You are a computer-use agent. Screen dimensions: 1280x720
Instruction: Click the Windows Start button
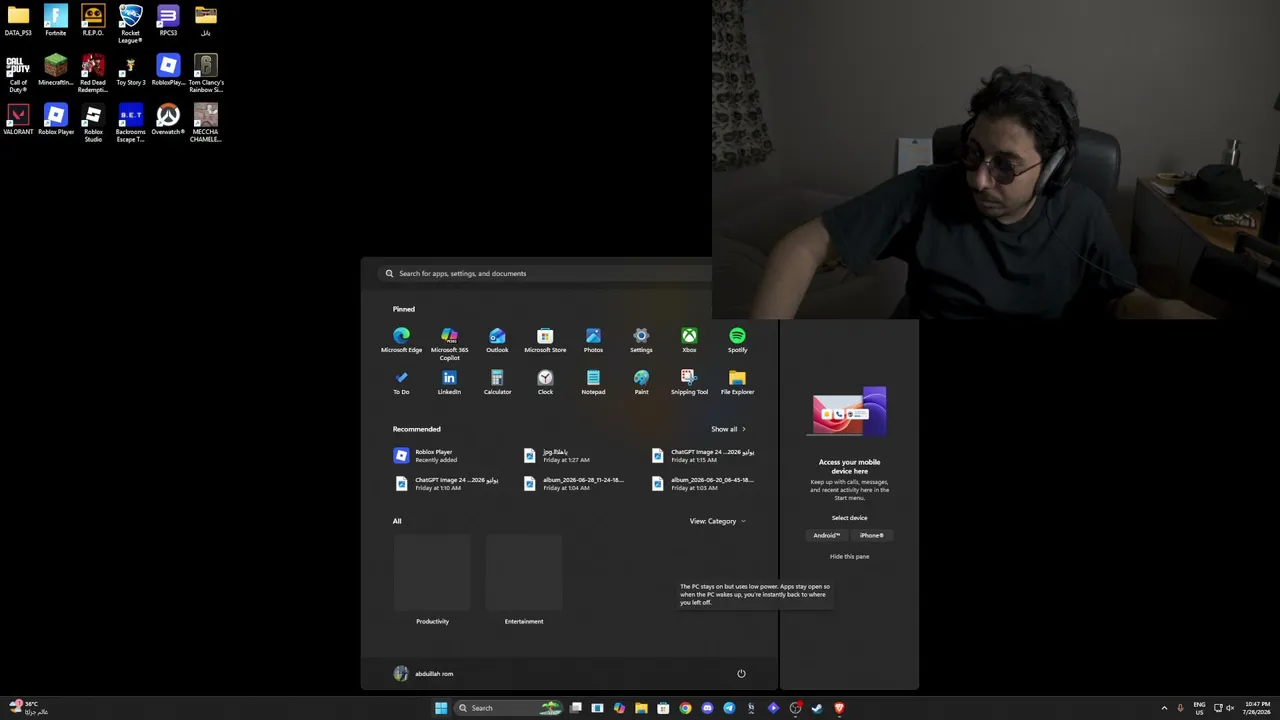(441, 708)
